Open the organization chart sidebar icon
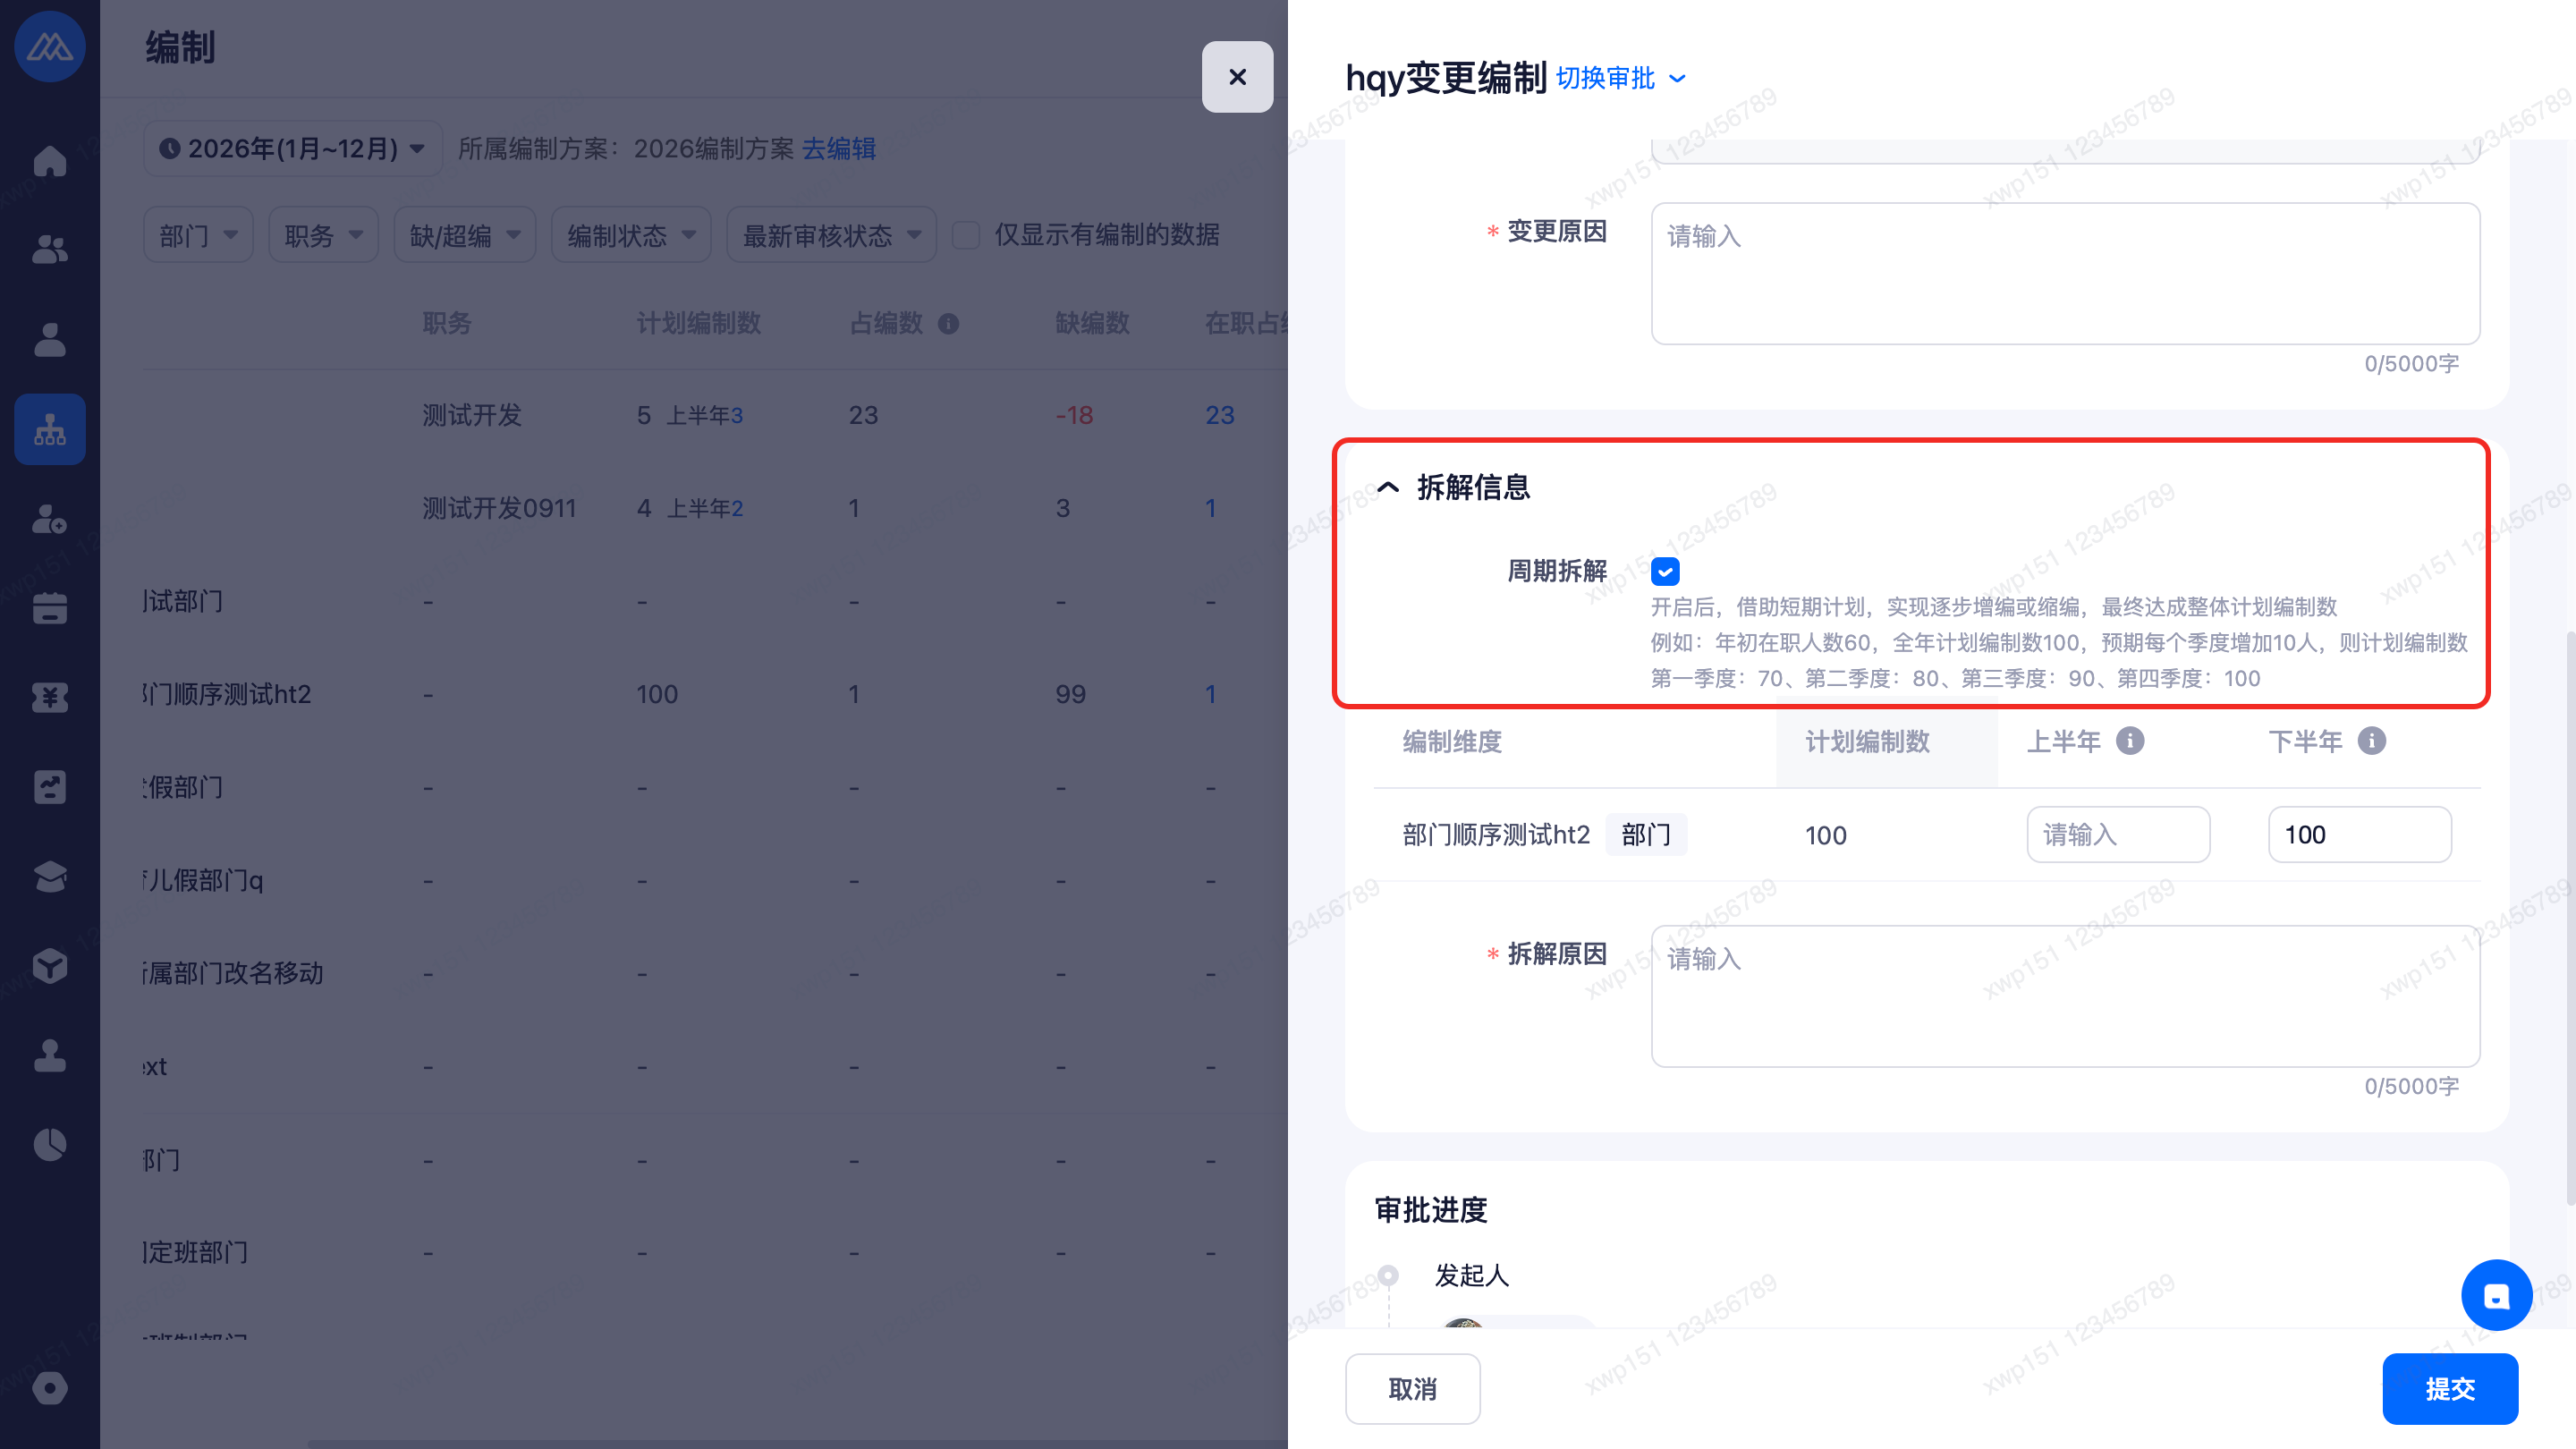 [50, 430]
